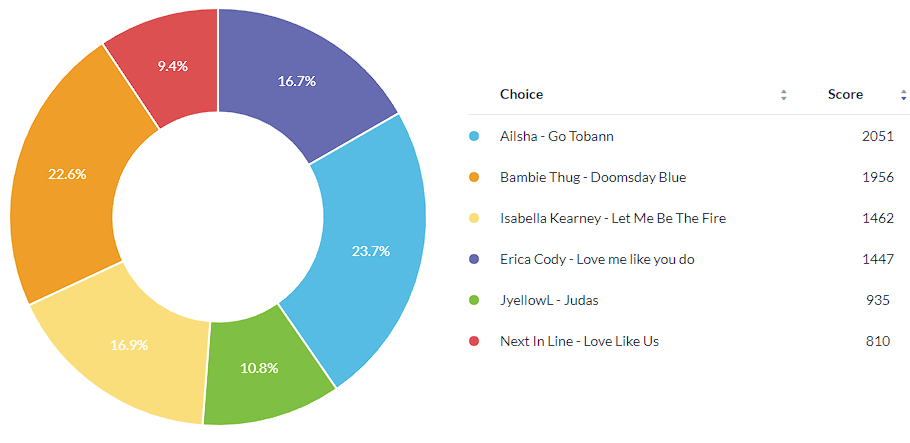Click the JyellowL - Judas entry
The image size is (910, 443).
(x=549, y=300)
